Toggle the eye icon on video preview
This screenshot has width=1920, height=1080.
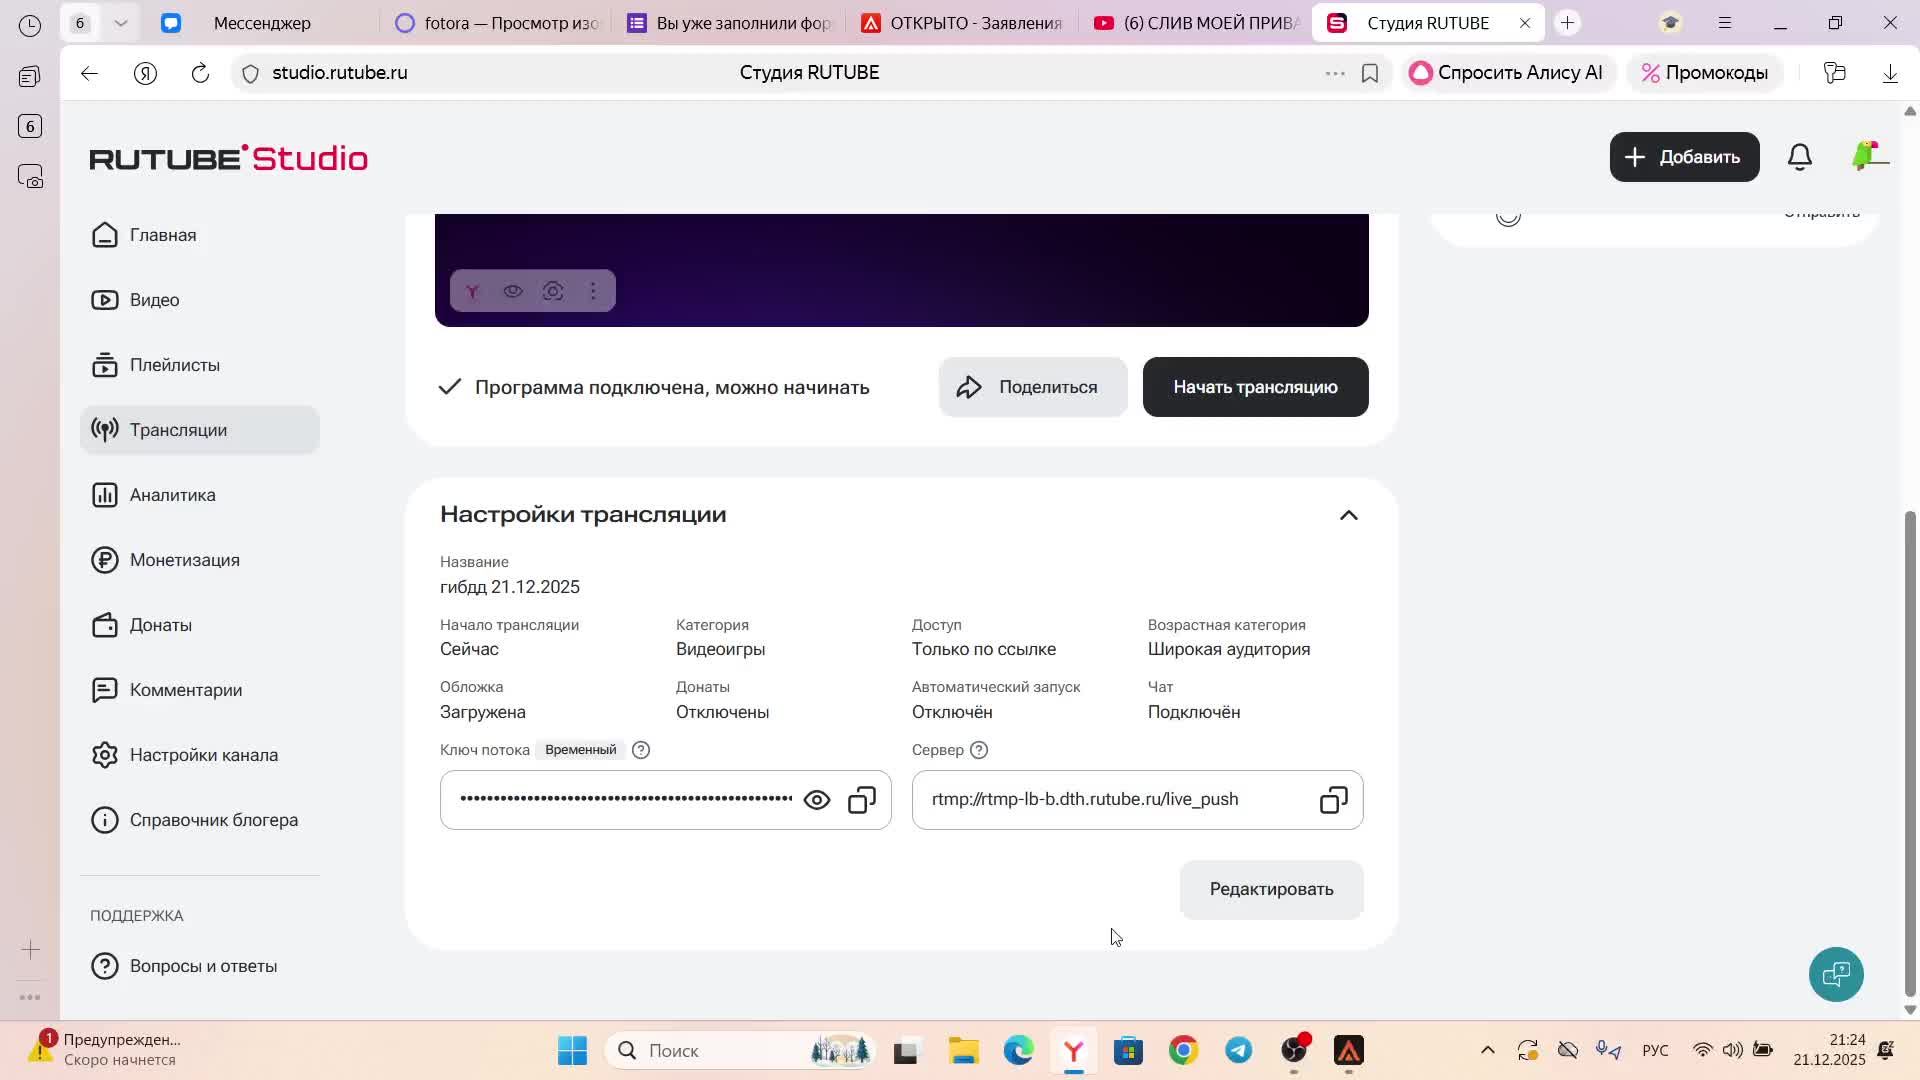coord(513,291)
